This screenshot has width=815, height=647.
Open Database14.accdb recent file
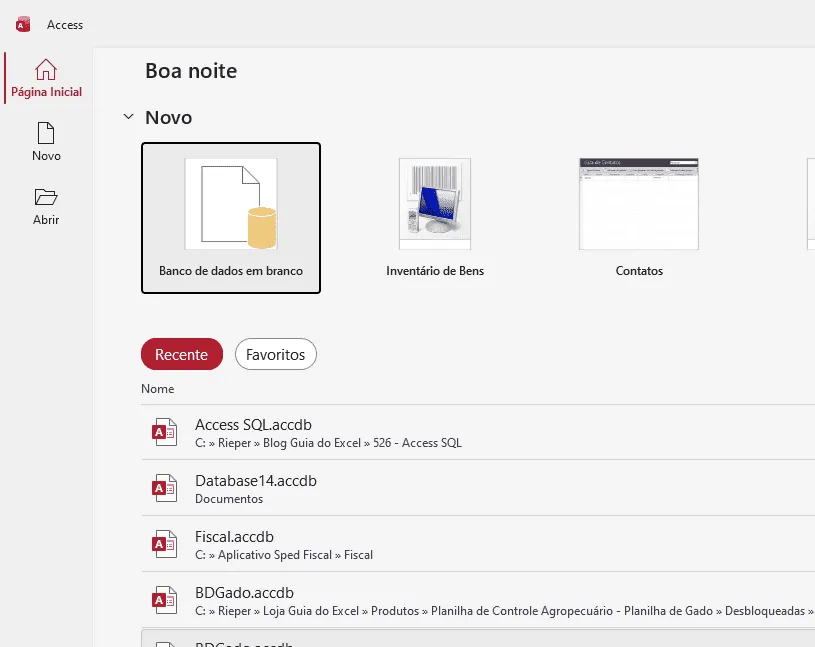(x=478, y=488)
